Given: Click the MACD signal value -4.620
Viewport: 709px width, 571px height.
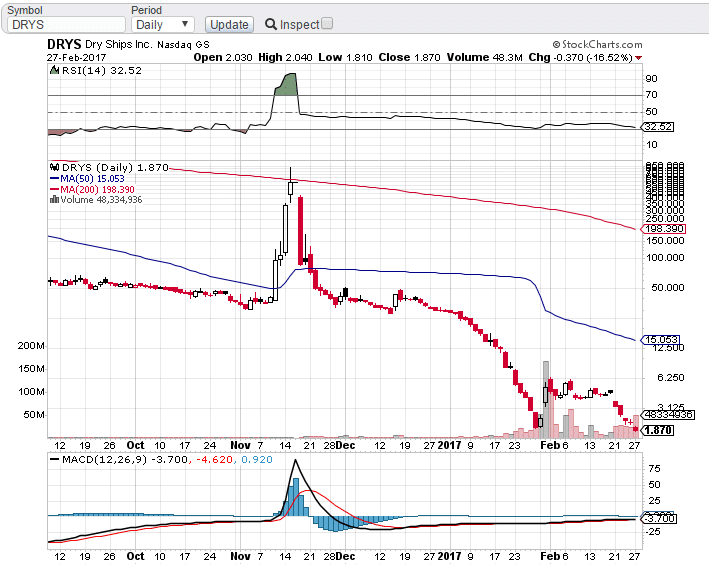Looking at the screenshot, I should (x=214, y=460).
